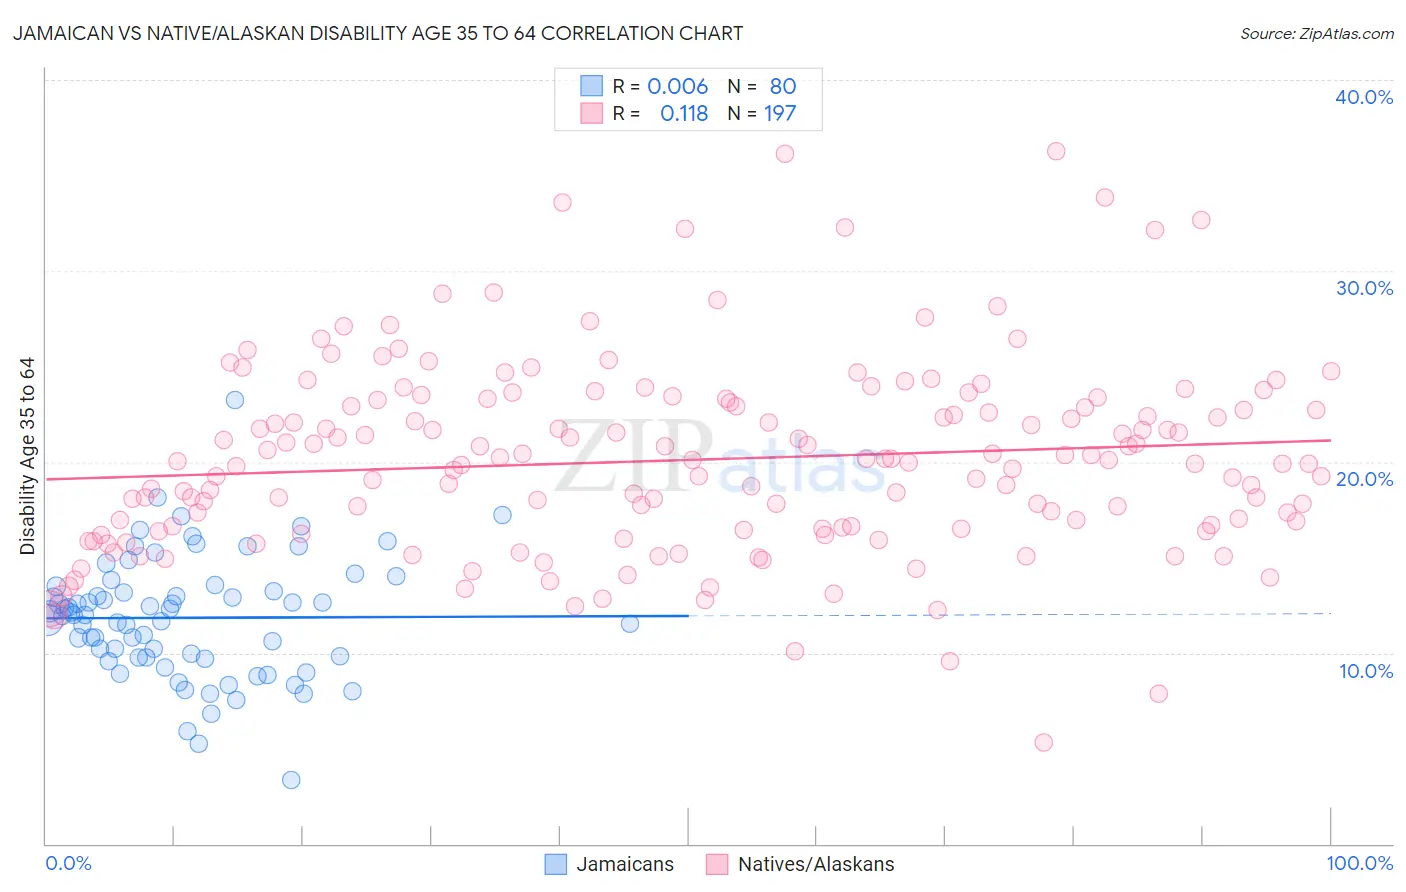
Task: Click the blue swatch beside R = 0.006
Action: click(591, 86)
